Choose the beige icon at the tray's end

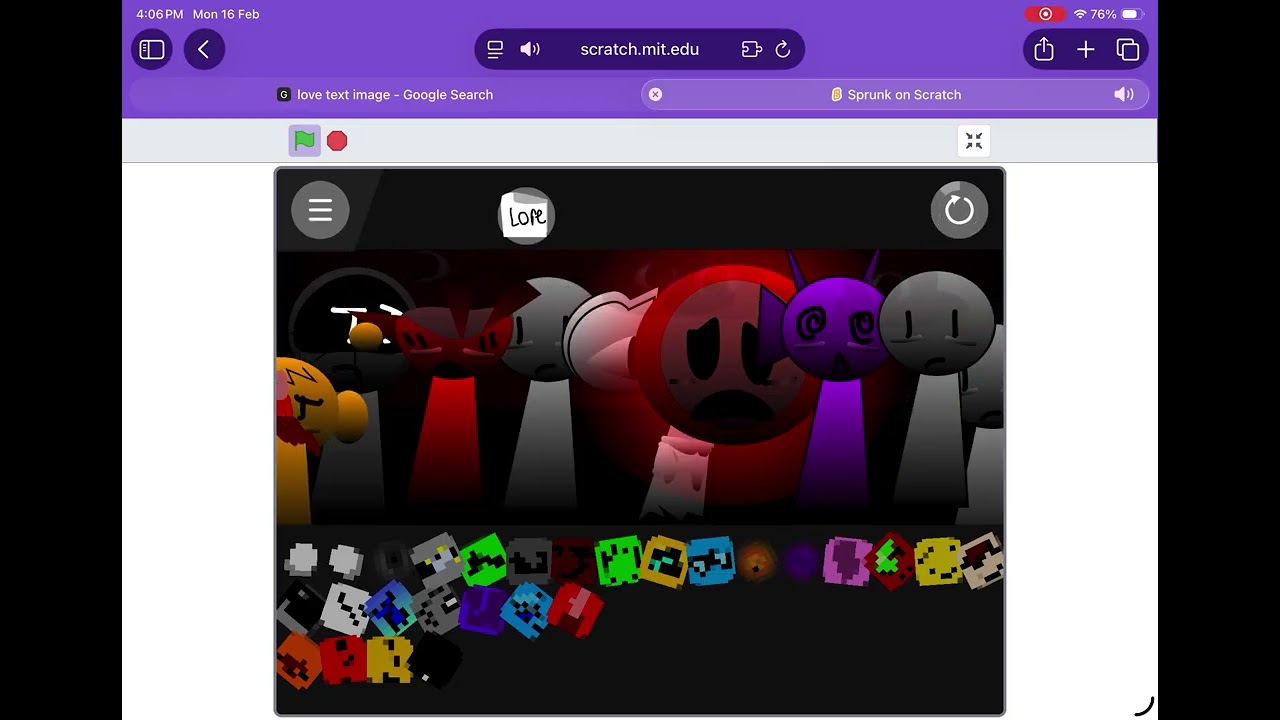tap(982, 560)
